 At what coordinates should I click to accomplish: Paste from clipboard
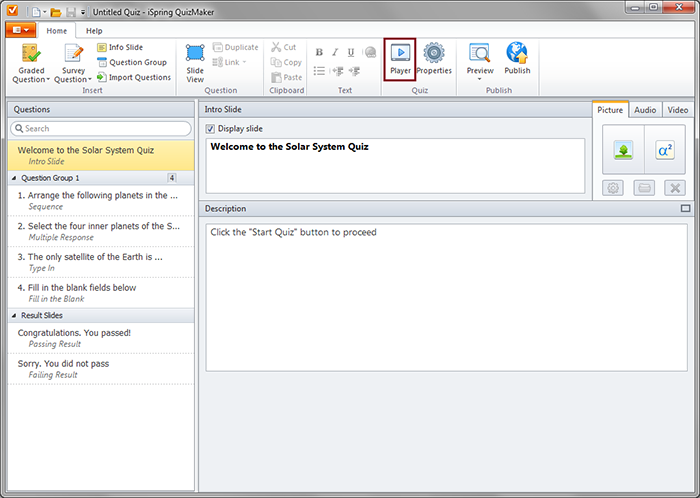coord(287,77)
